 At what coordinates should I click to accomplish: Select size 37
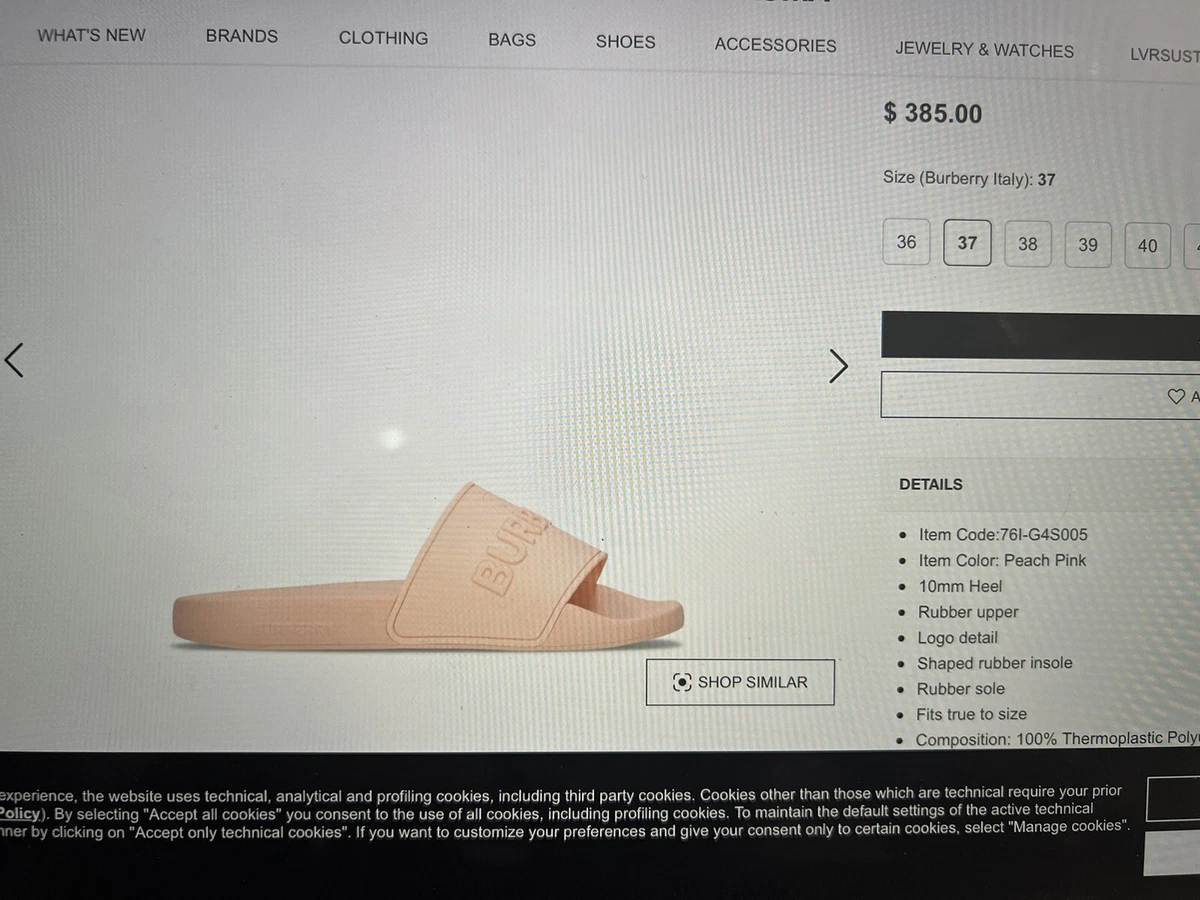pos(967,243)
